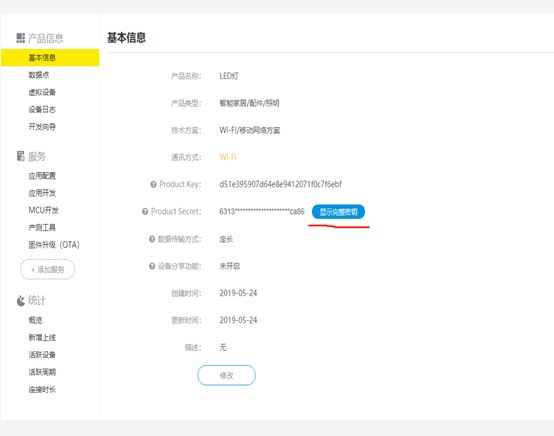Go to 设备日志 menu item
The image size is (554, 436).
click(x=42, y=110)
